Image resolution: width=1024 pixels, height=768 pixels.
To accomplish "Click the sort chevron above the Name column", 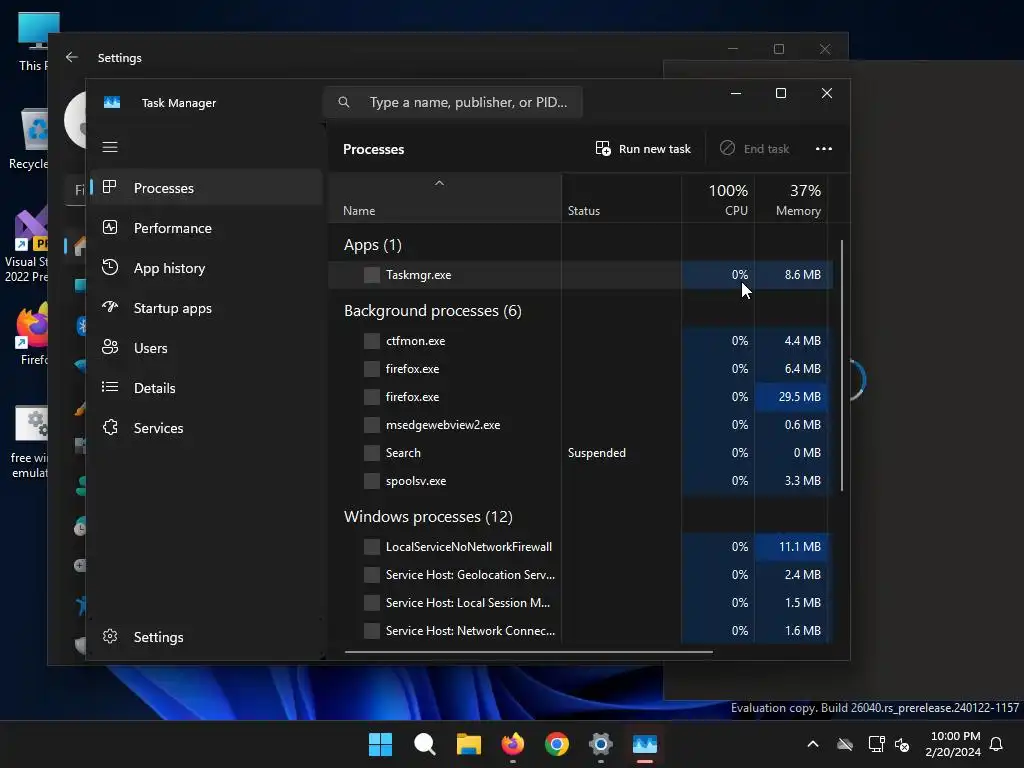I will click(440, 183).
